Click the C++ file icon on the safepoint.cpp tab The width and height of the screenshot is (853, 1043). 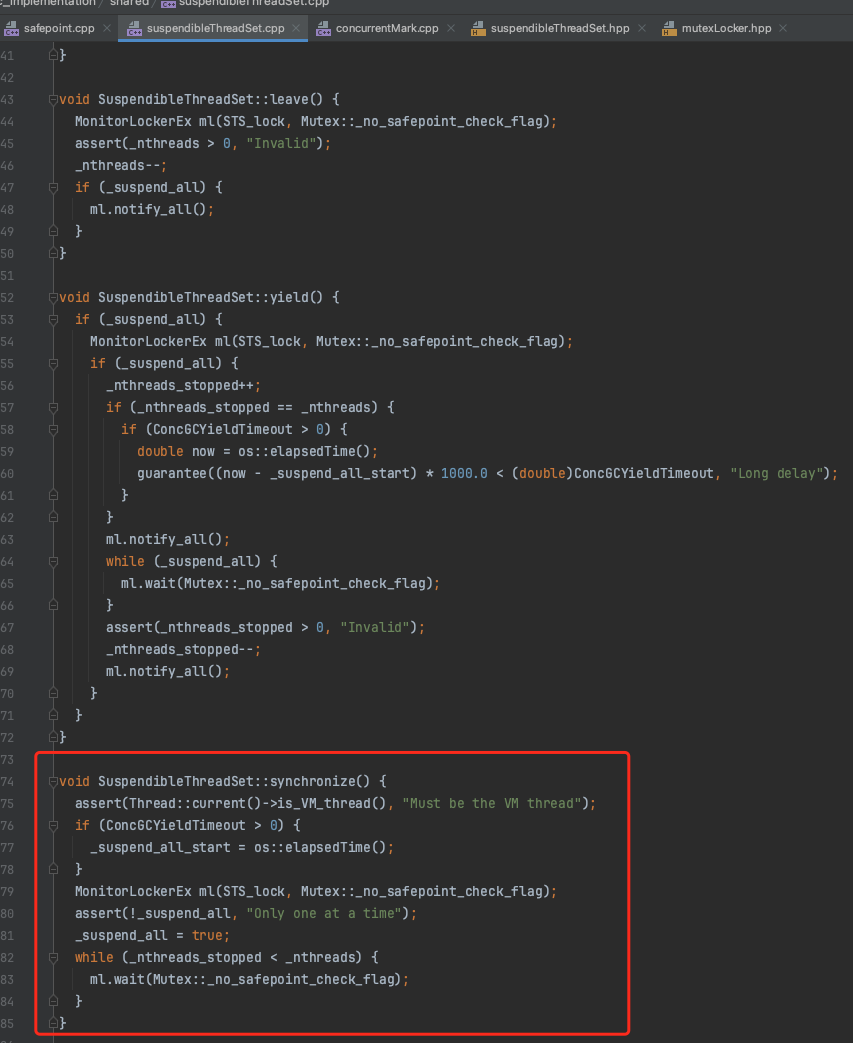tap(14, 30)
